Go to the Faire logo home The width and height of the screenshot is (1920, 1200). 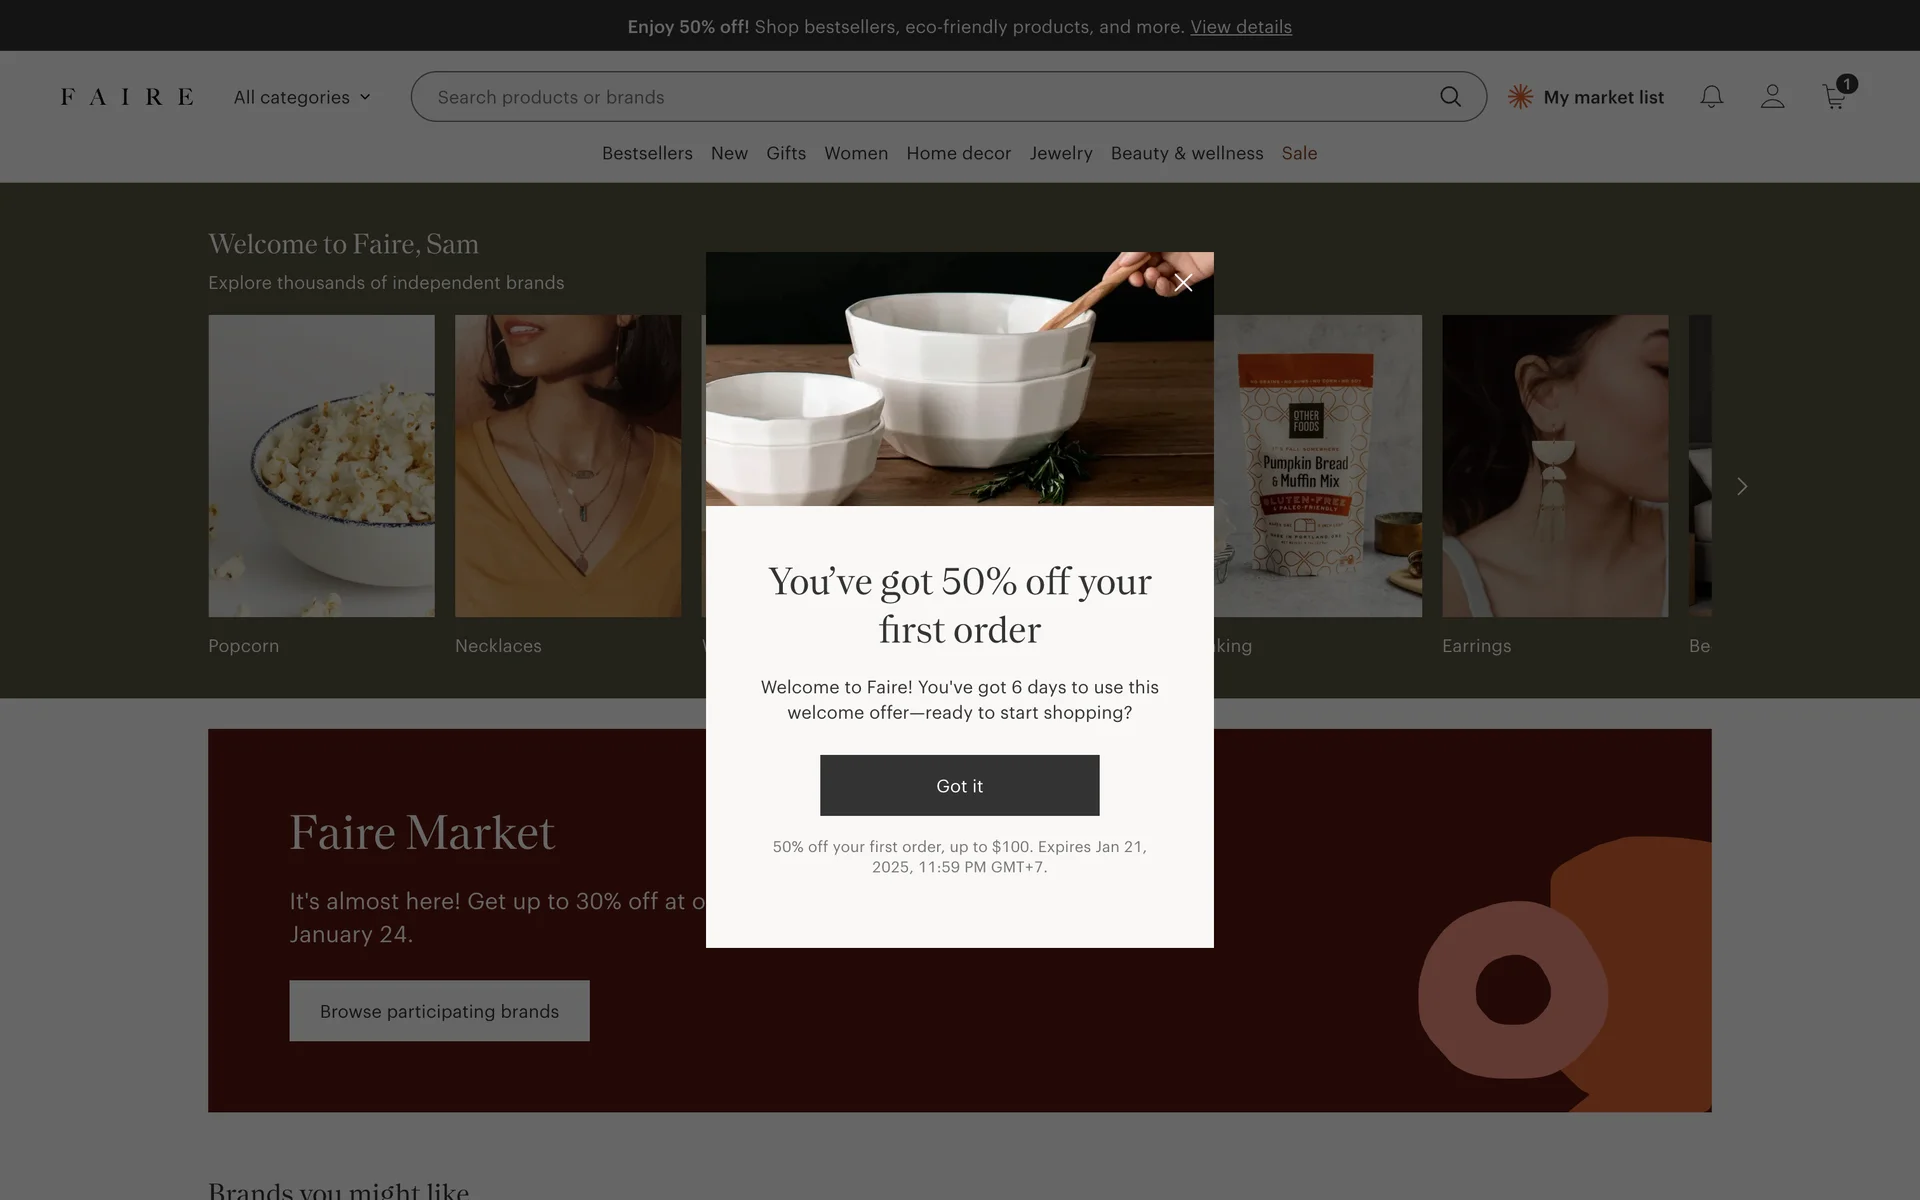[x=127, y=97]
